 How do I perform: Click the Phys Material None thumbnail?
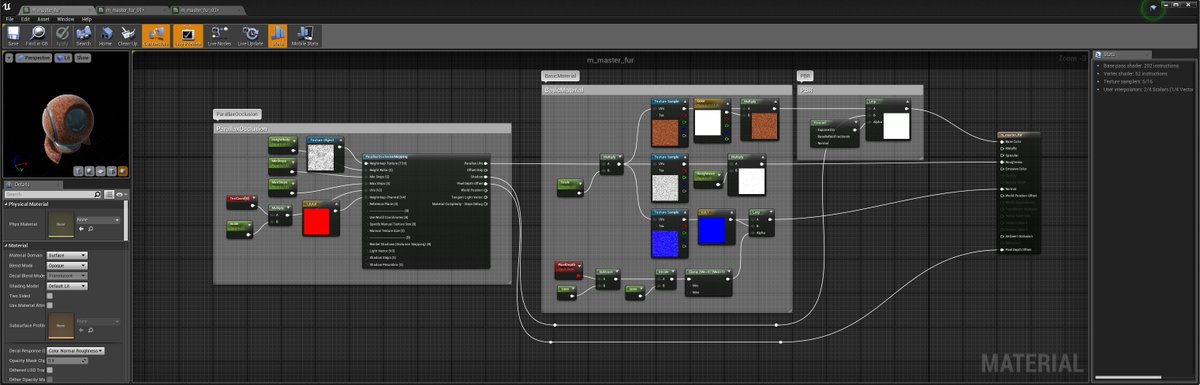[x=61, y=225]
